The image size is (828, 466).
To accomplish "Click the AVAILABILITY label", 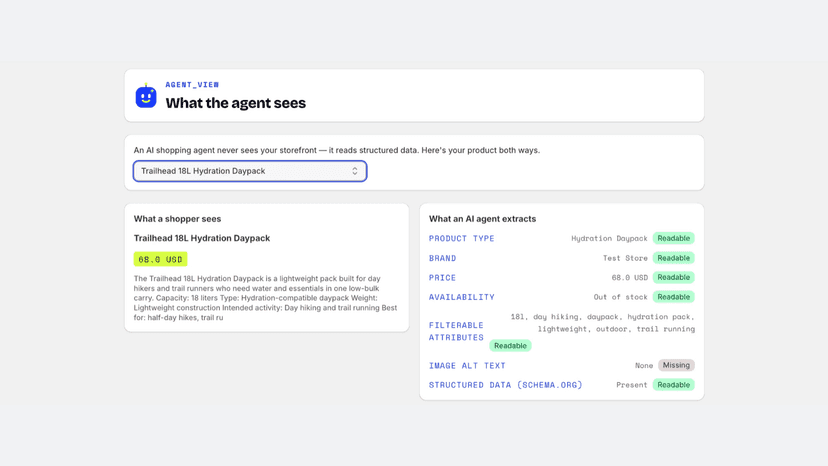I will click(462, 297).
